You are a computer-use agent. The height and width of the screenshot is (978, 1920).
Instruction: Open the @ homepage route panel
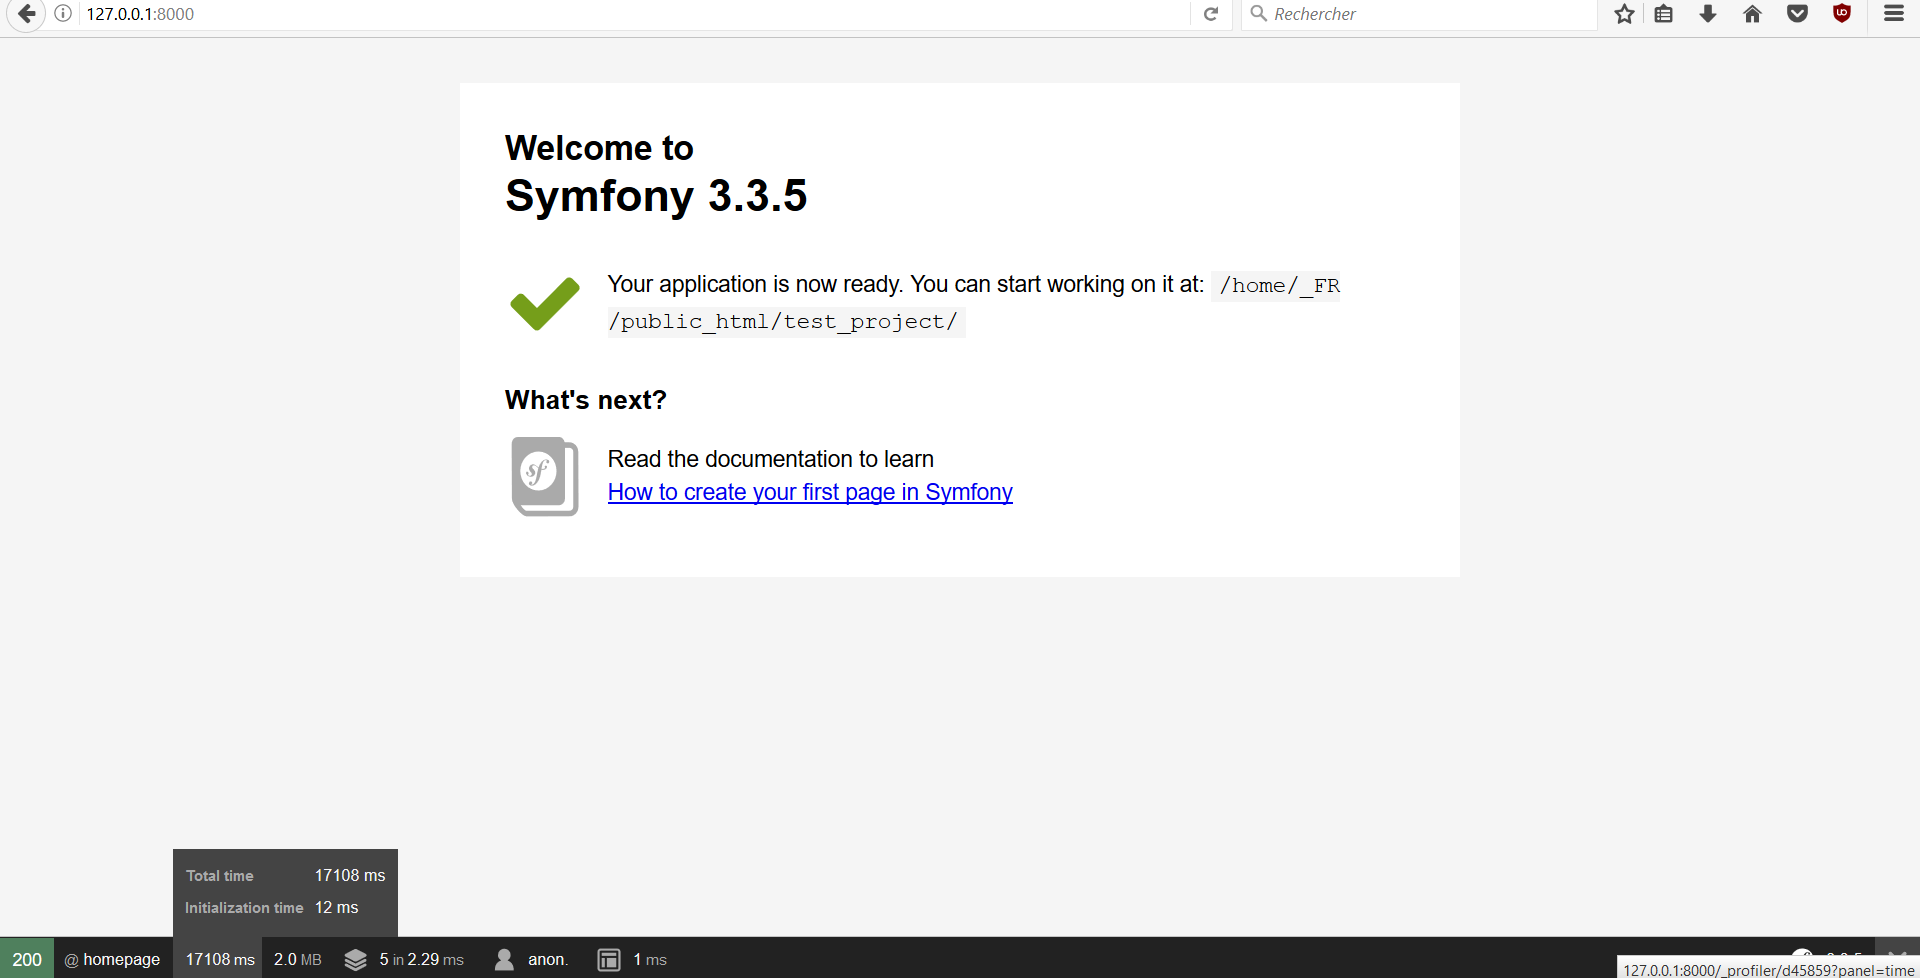[x=112, y=960]
